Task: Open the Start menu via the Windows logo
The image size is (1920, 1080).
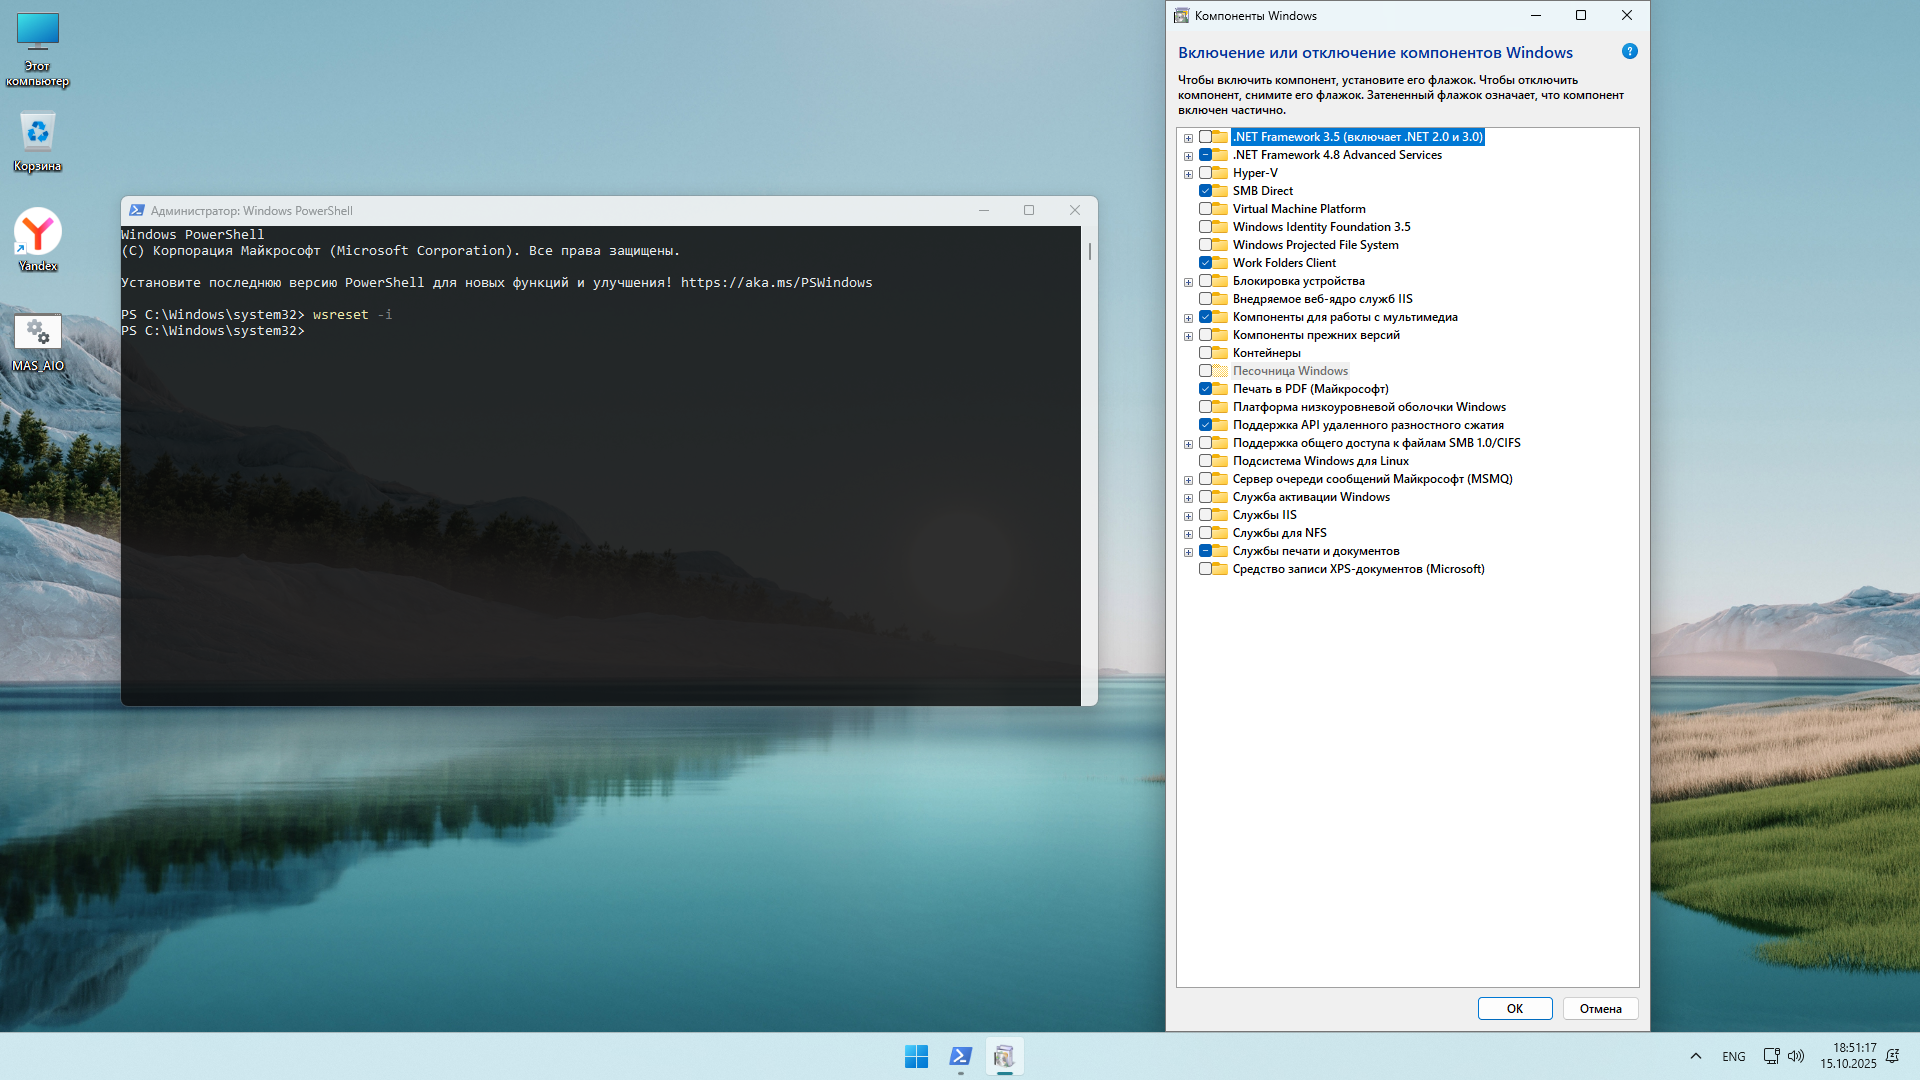Action: pos(916,1056)
